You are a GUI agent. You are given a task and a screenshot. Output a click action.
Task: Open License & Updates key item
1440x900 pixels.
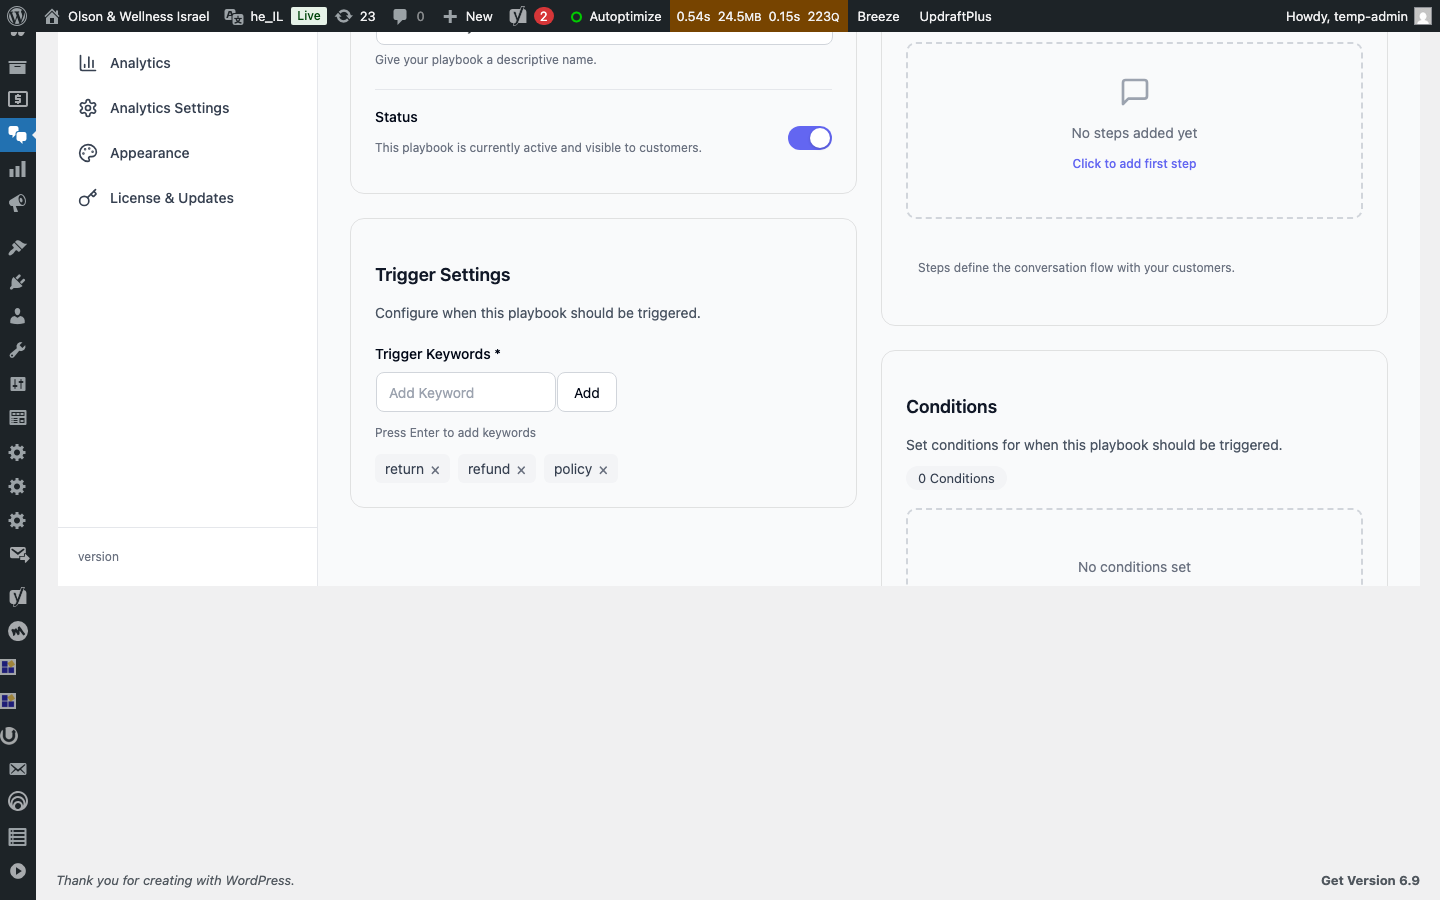coord(171,198)
